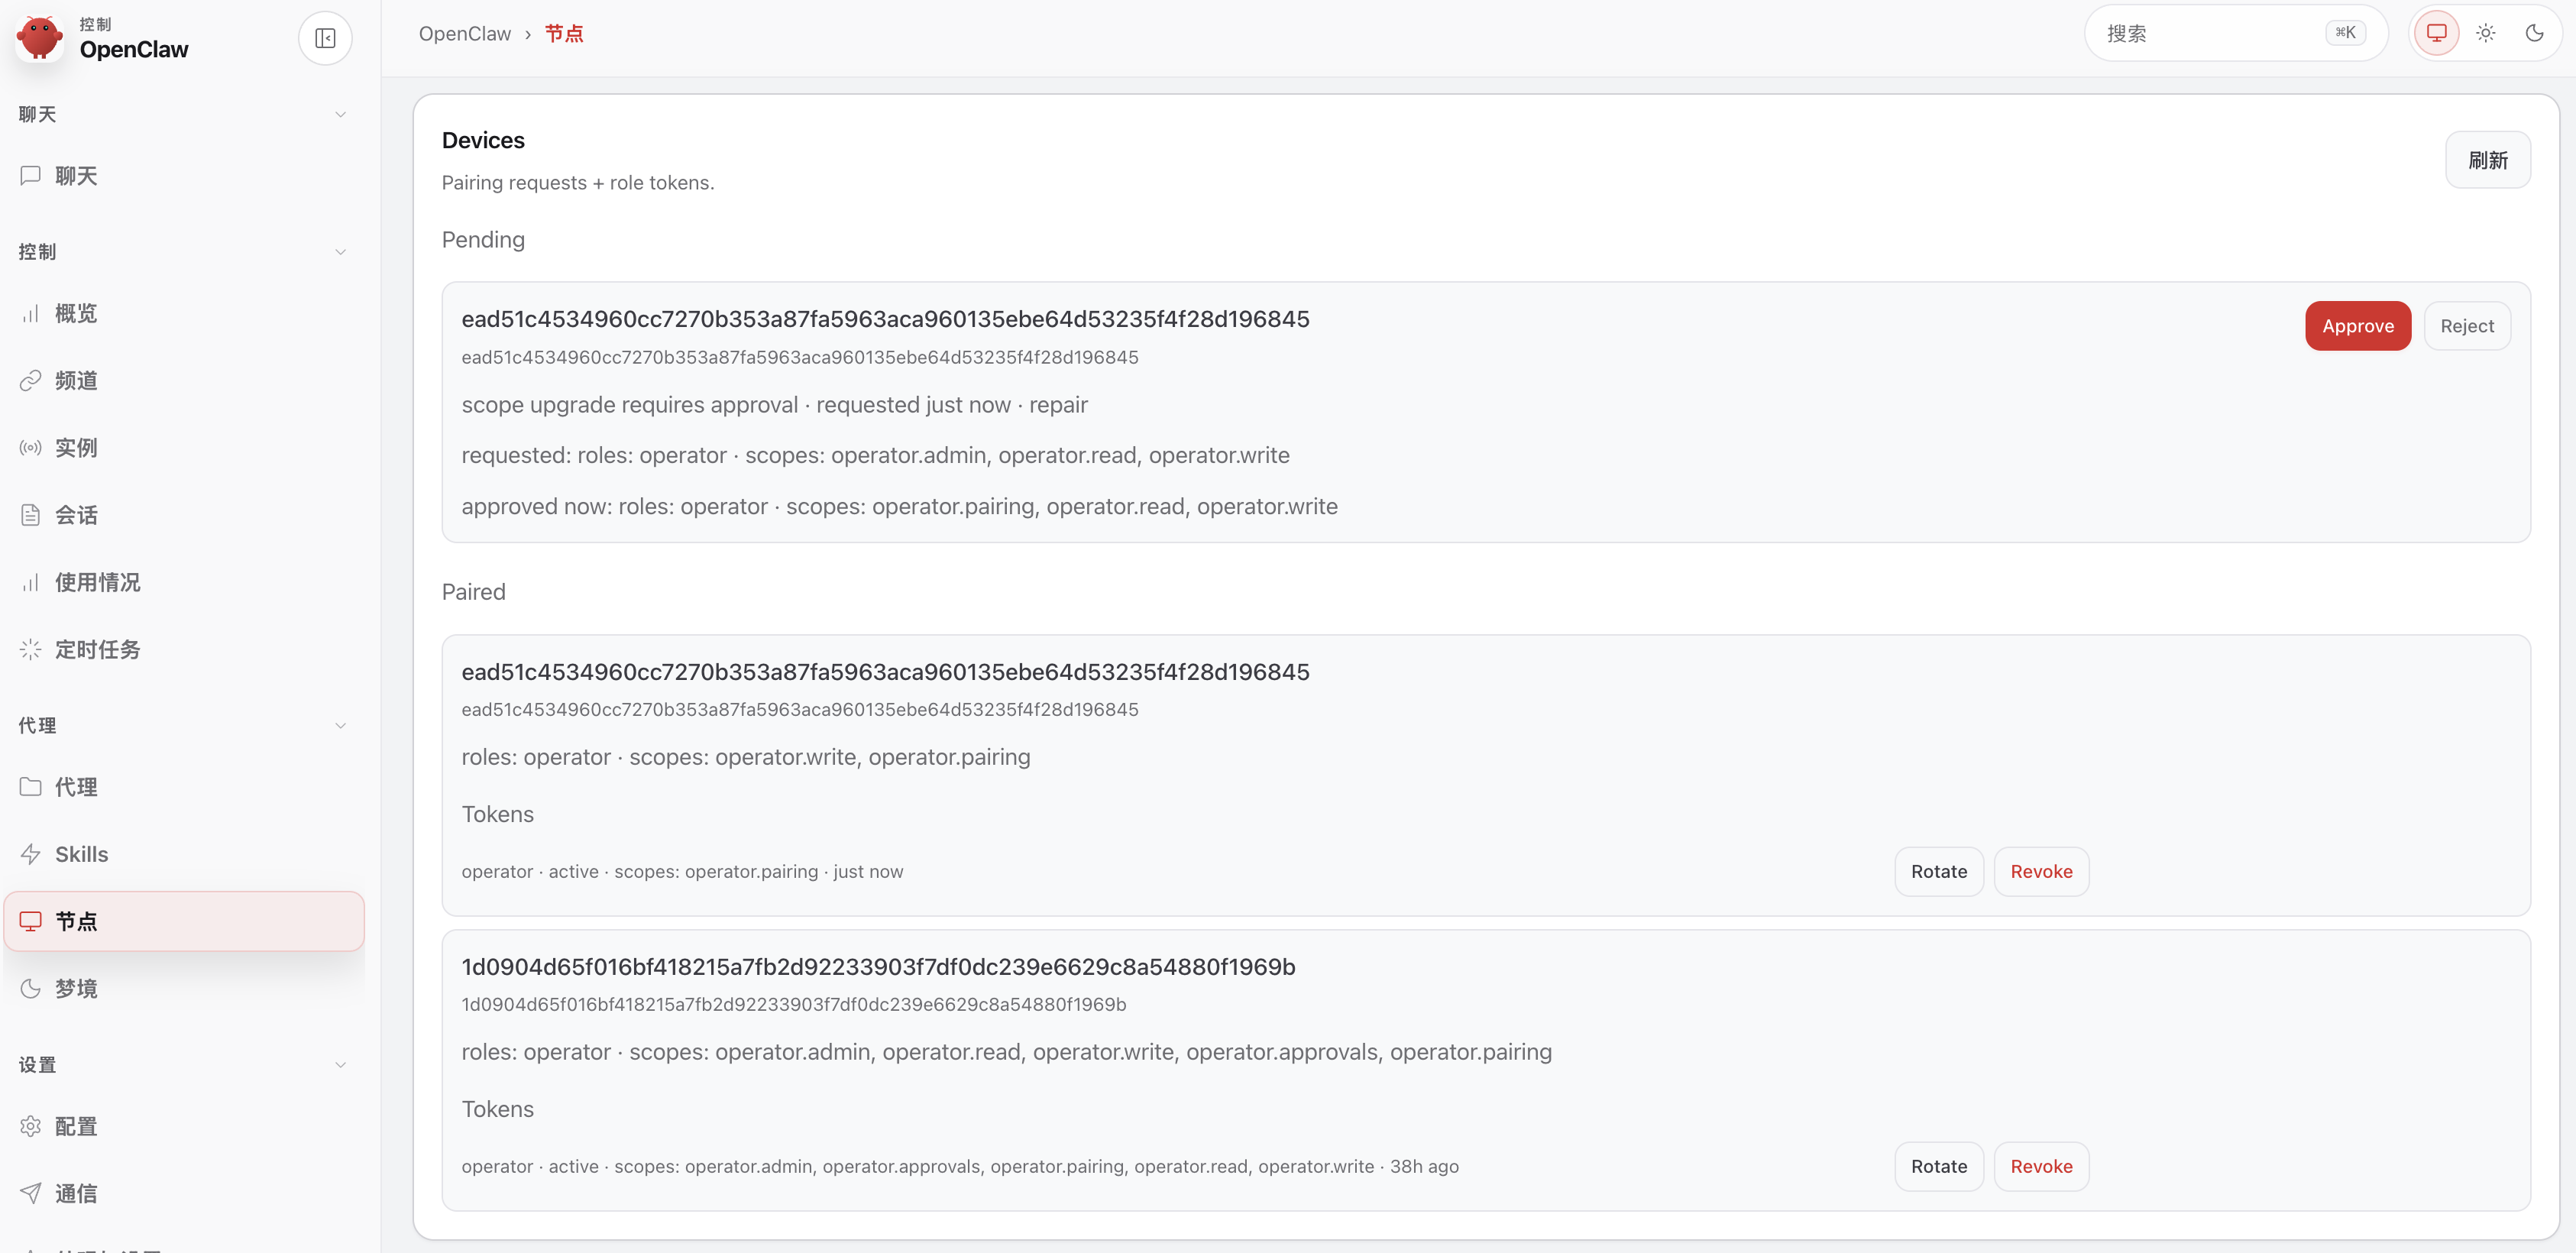Viewport: 2576px width, 1253px height.
Task: Revoke the 38h ago operator token
Action: pos(2041,1166)
